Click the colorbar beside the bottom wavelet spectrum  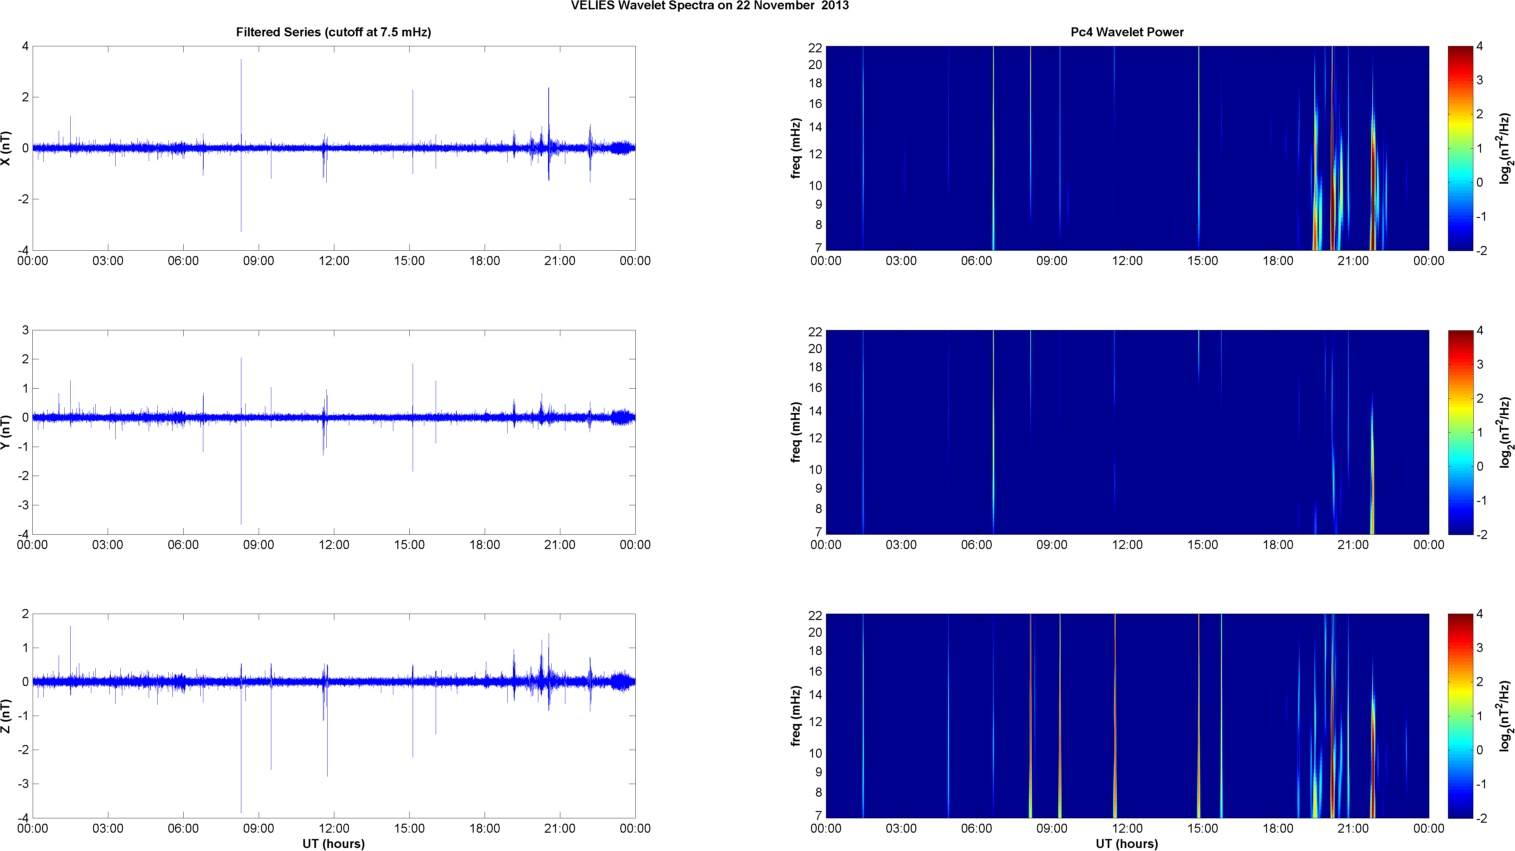coord(1460,716)
